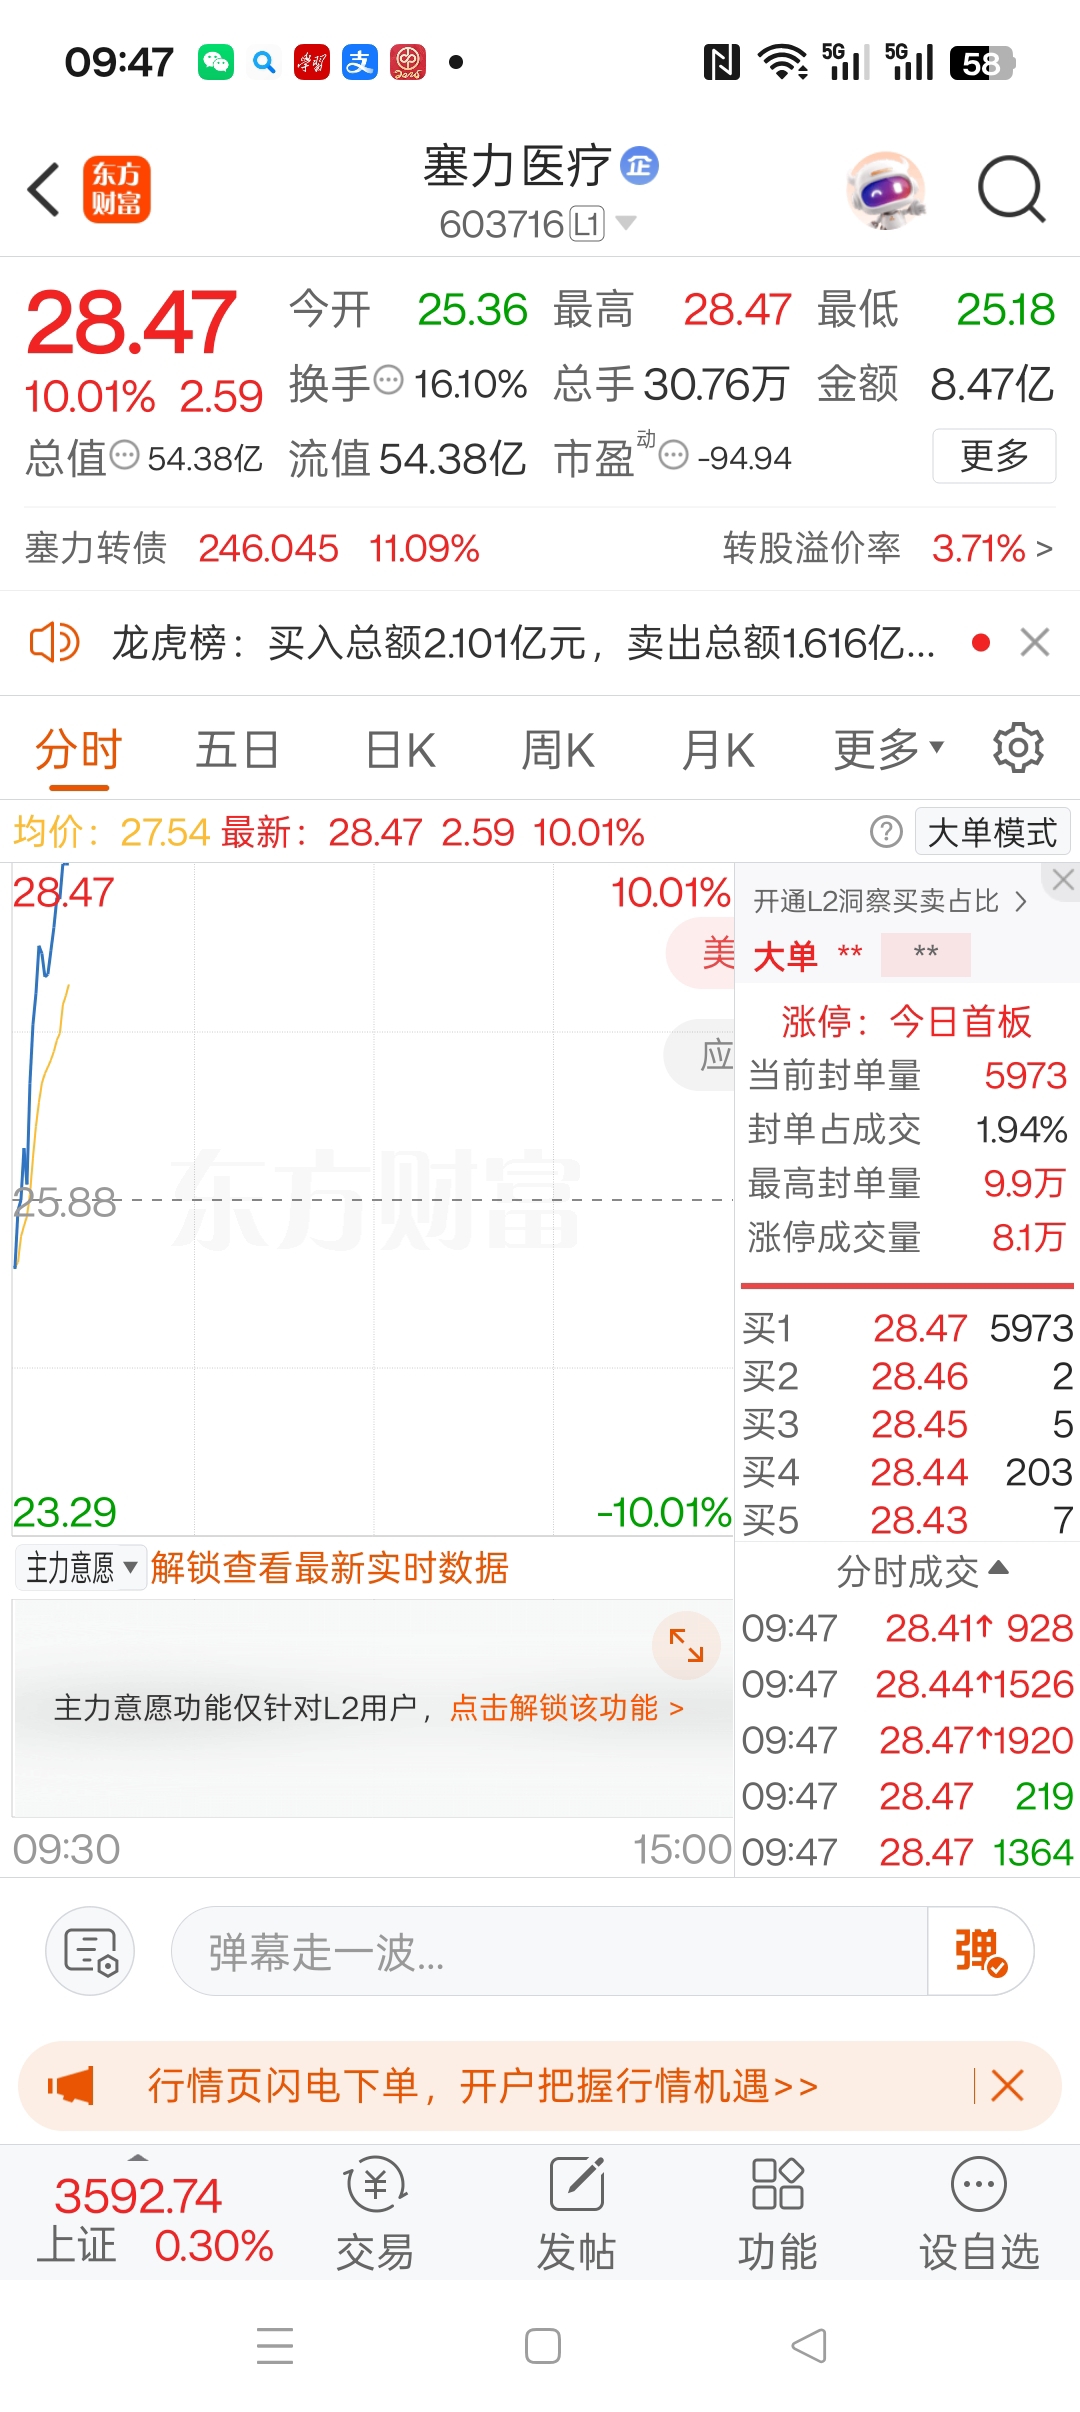Viewport: 1080px width, 2412px height.
Task: Toggle the 弹 barrage switch
Action: (979, 1951)
